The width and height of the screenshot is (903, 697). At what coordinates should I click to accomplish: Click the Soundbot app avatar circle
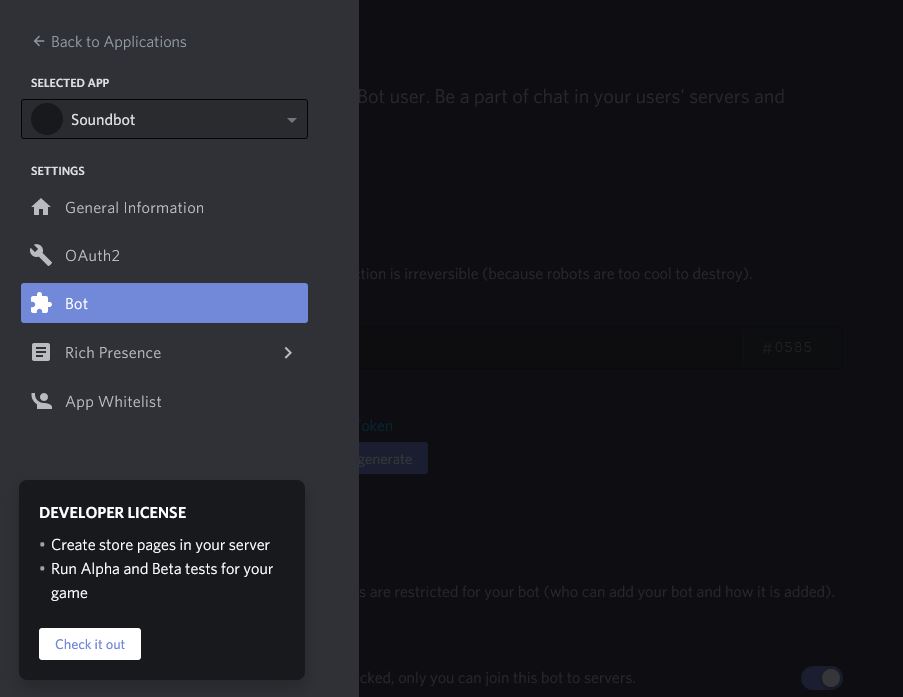(x=47, y=119)
